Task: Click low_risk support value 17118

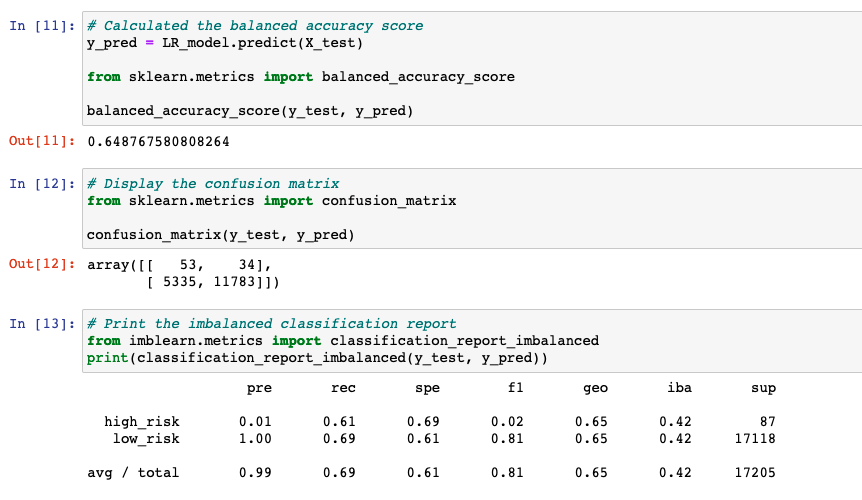Action: pyautogui.click(x=755, y=439)
